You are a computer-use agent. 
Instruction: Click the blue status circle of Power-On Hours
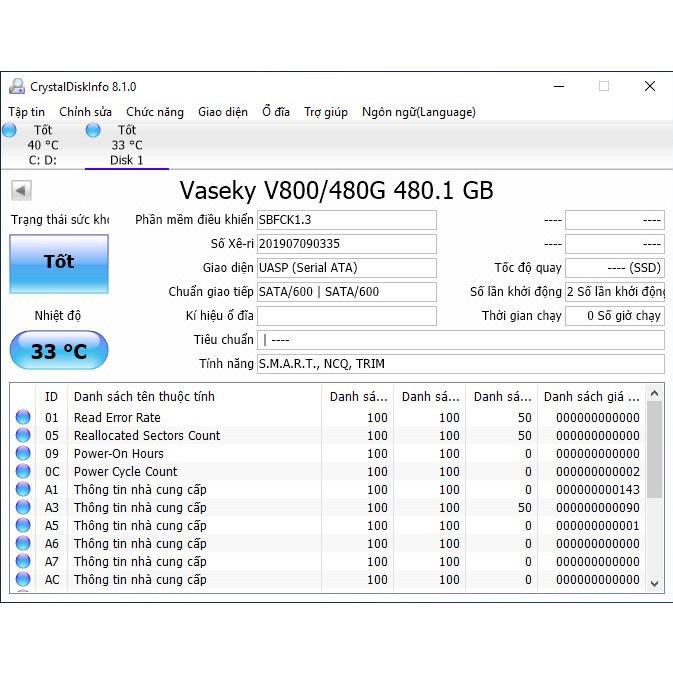(x=23, y=453)
